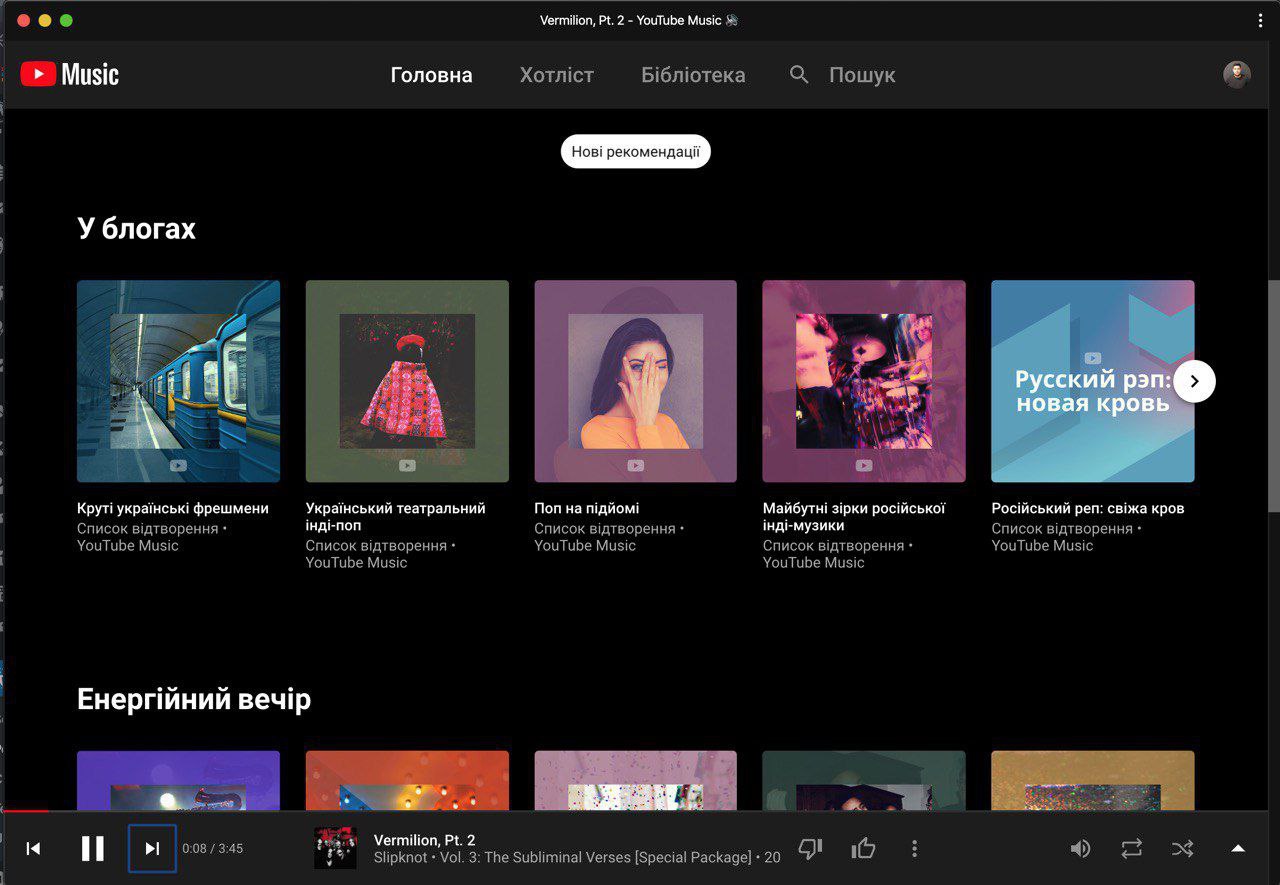Open dark green Енергійний вечір thumbnail
1280x885 pixels.
pos(864,780)
